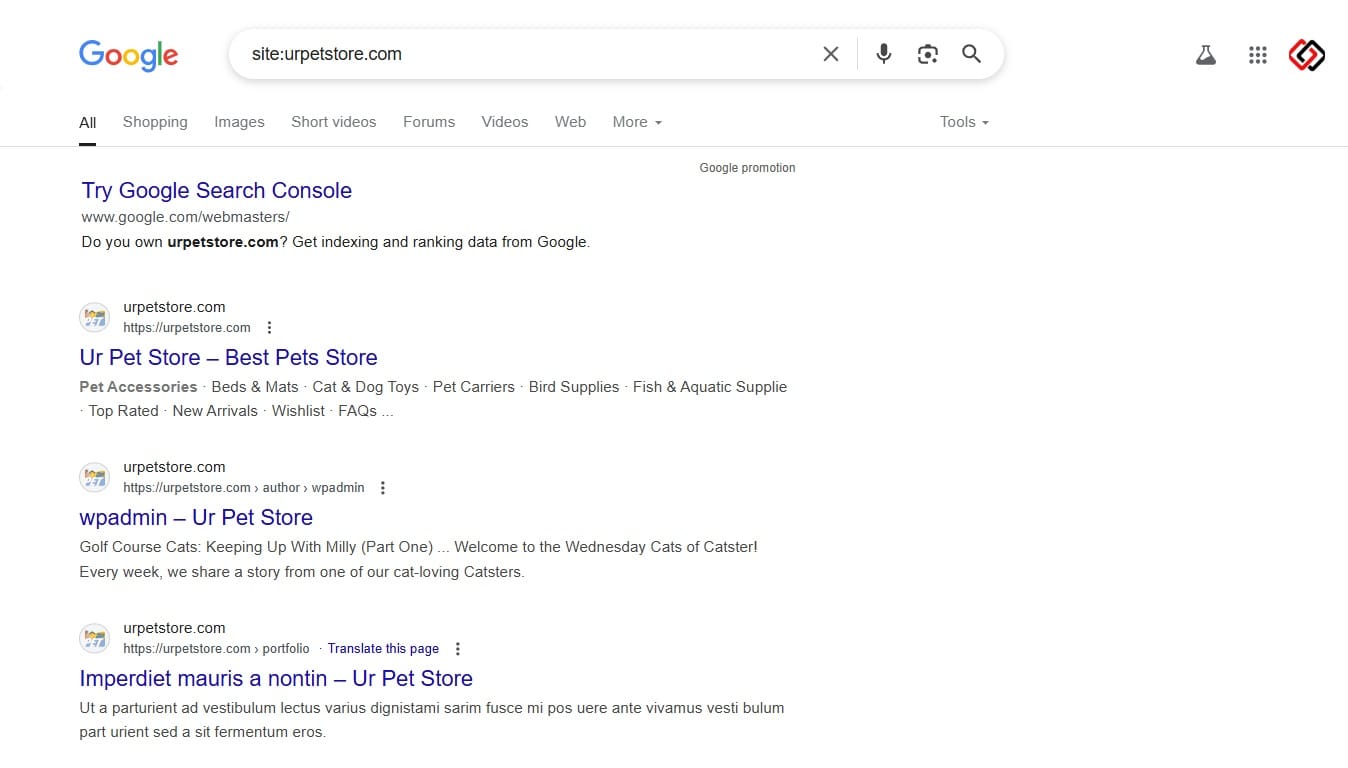Select the Short videos tab
Viewport: 1348px width, 768px height.
point(333,122)
